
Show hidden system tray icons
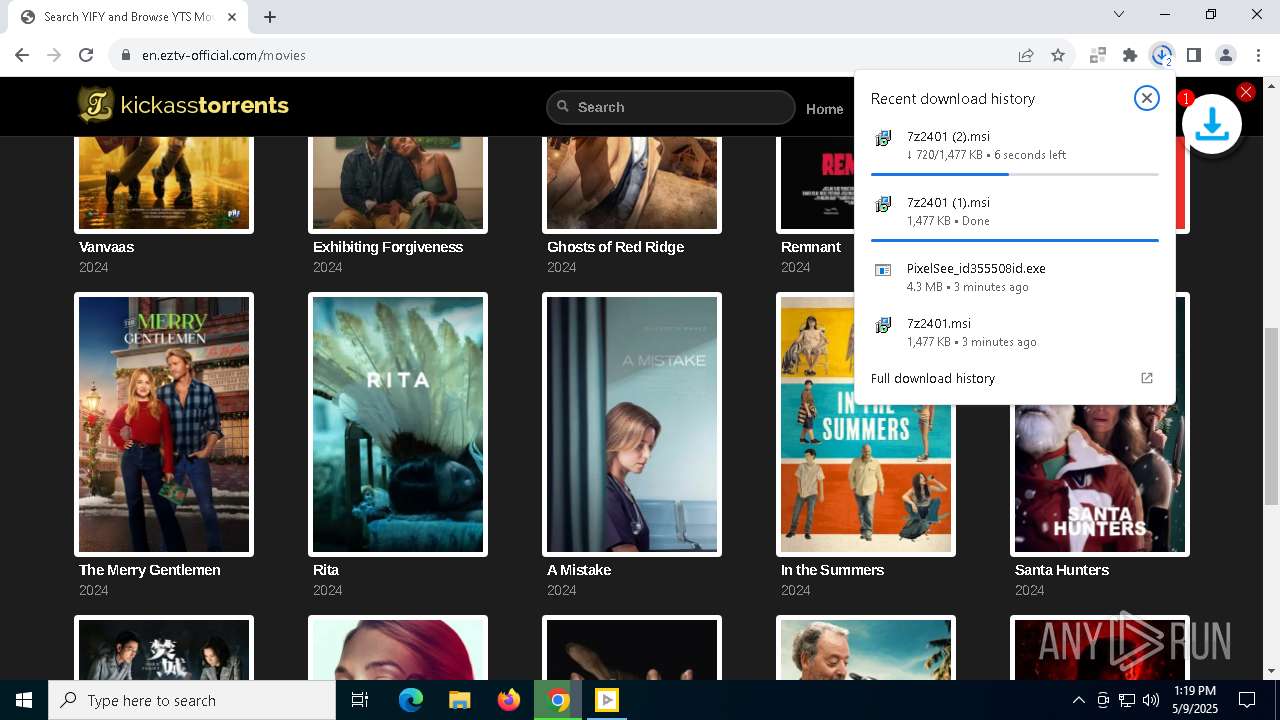tap(1078, 700)
